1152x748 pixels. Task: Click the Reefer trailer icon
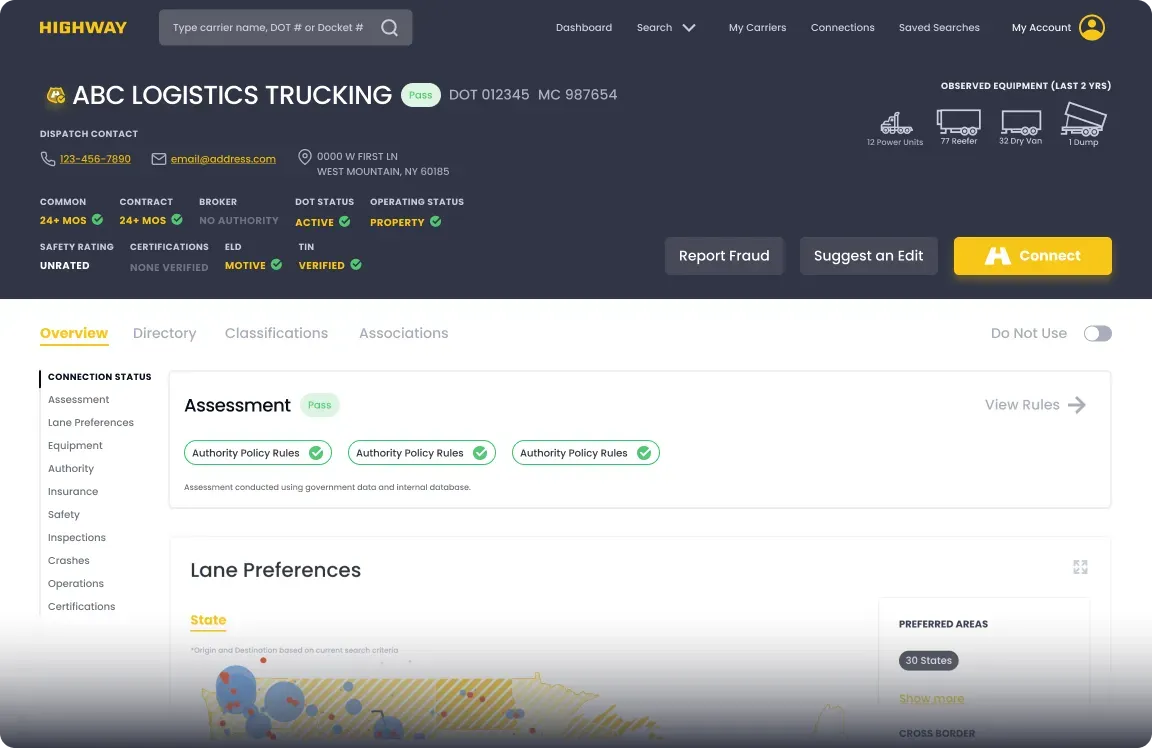tap(958, 122)
